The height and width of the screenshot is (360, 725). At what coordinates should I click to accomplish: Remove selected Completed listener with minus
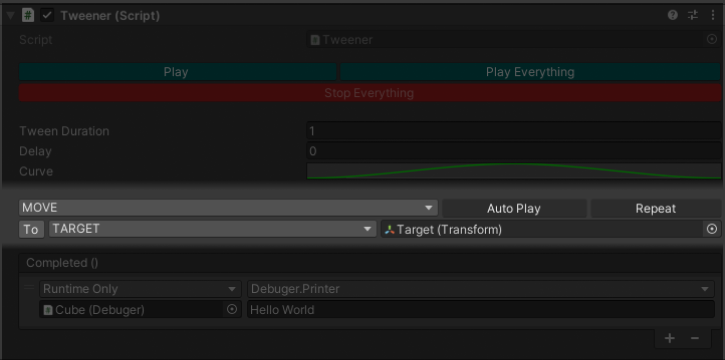694,338
